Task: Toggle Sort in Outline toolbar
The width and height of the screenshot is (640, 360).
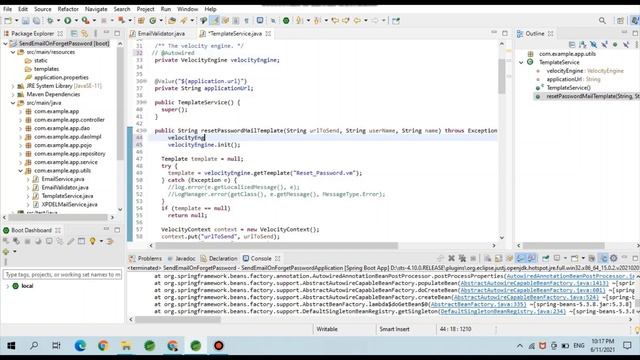Action: pyautogui.click(x=582, y=44)
